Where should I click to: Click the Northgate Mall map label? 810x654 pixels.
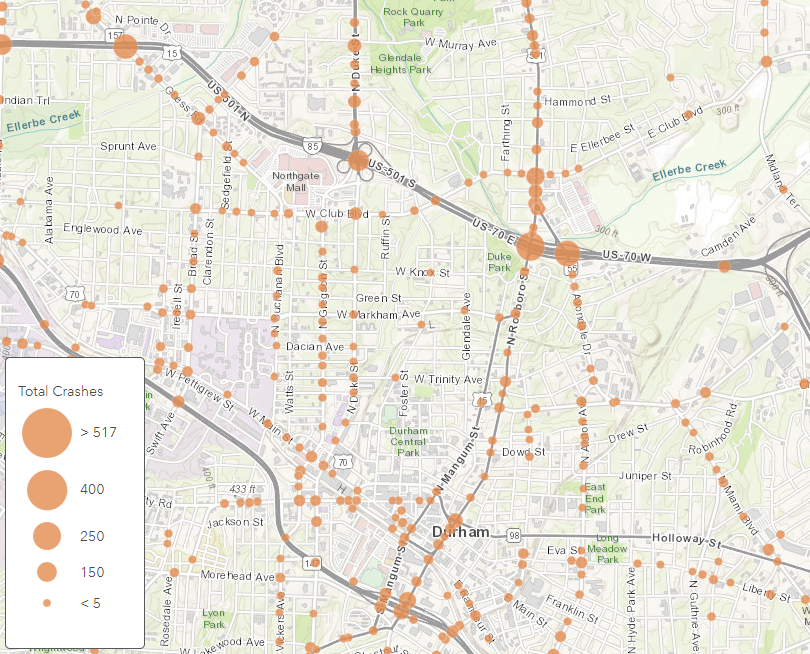point(295,181)
